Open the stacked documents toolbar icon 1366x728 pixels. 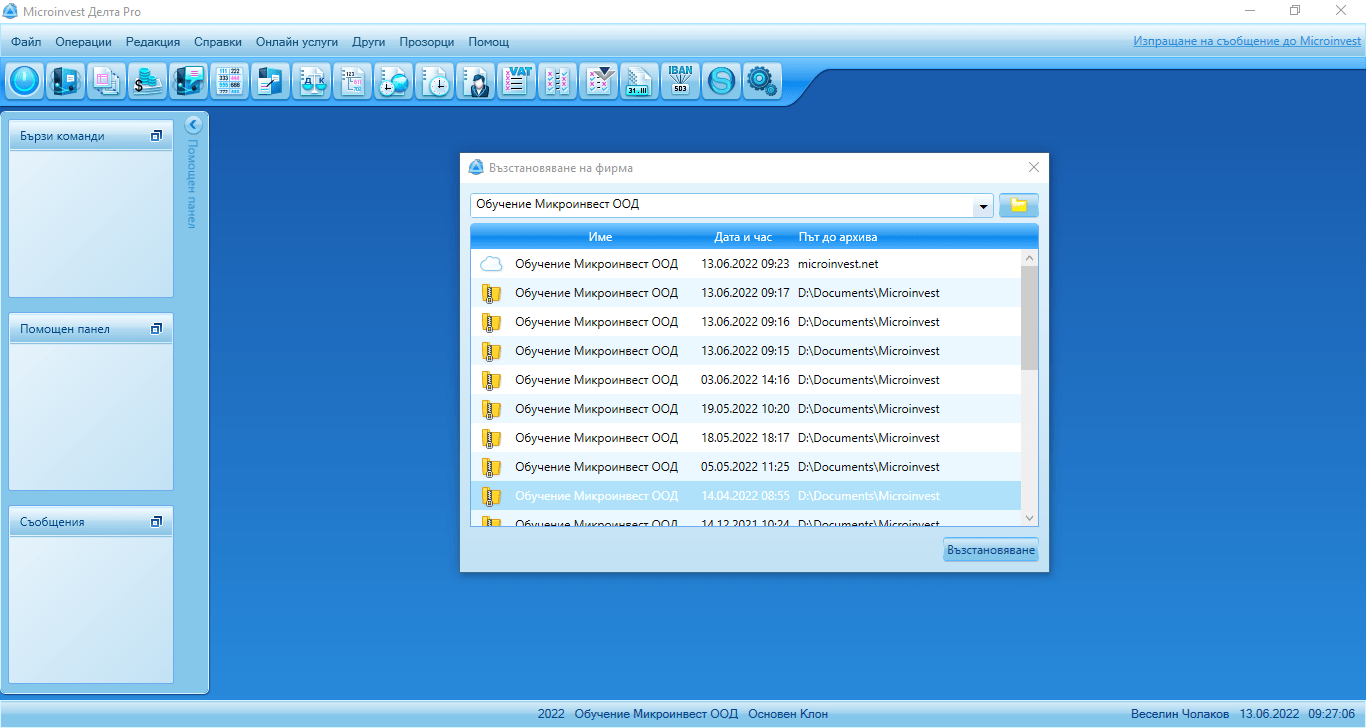106,80
